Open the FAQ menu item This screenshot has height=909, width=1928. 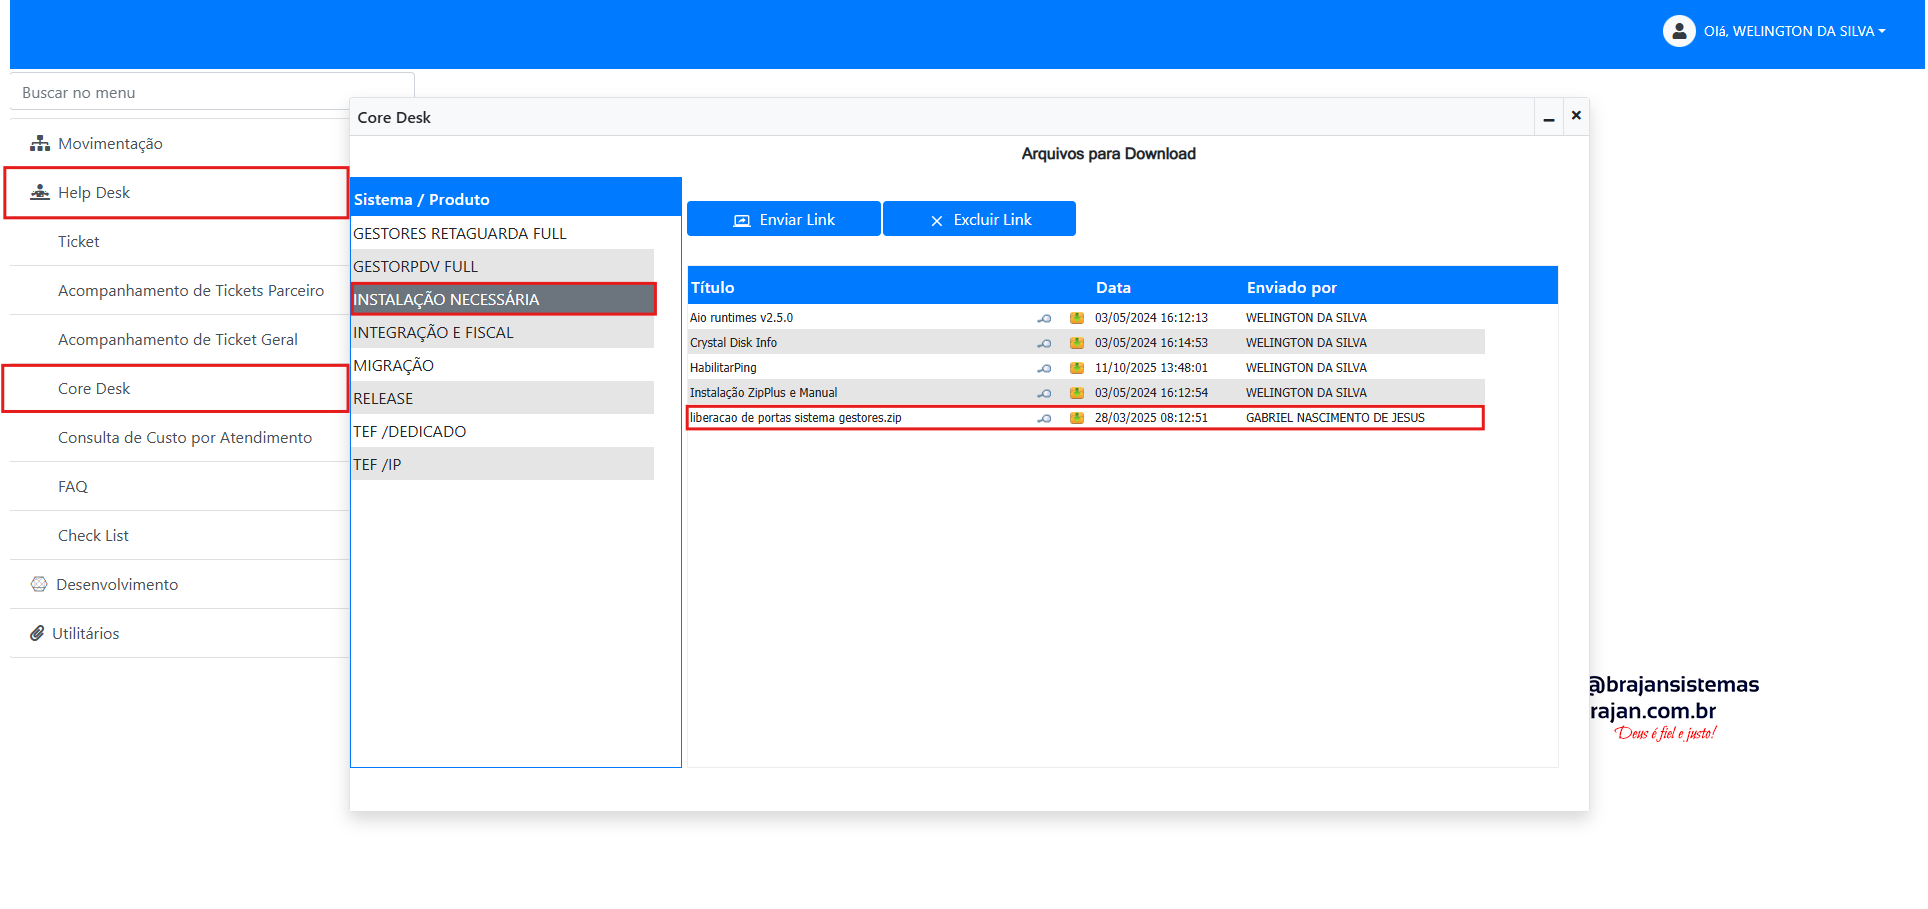point(73,486)
